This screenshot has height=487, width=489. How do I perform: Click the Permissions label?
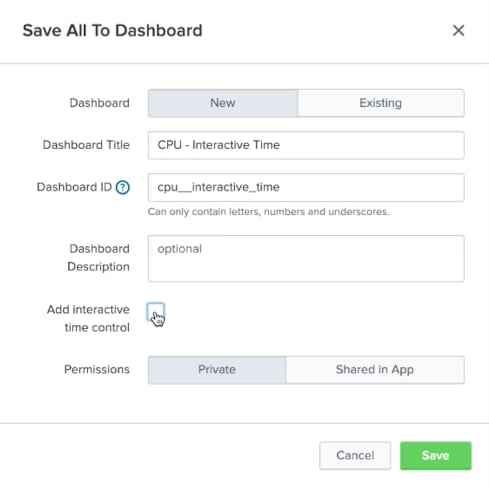97,369
